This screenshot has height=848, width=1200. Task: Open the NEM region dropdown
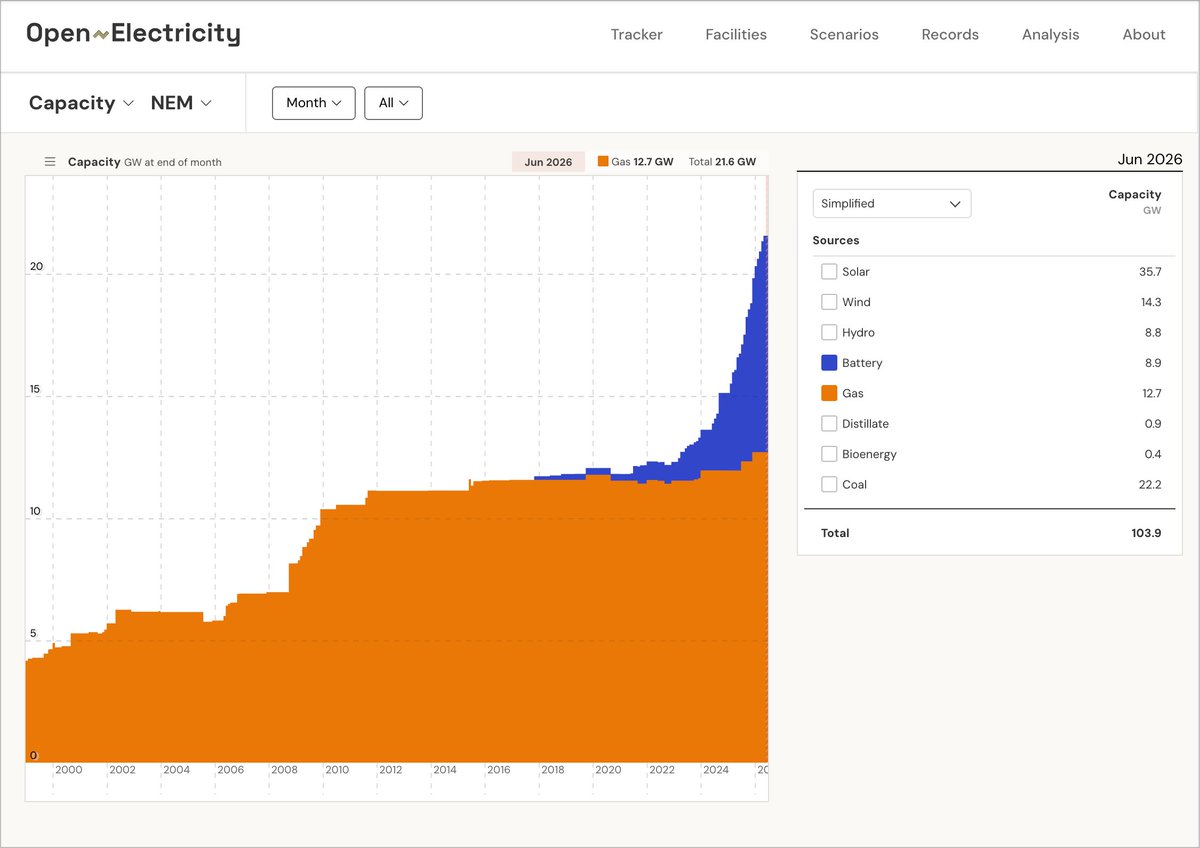181,103
